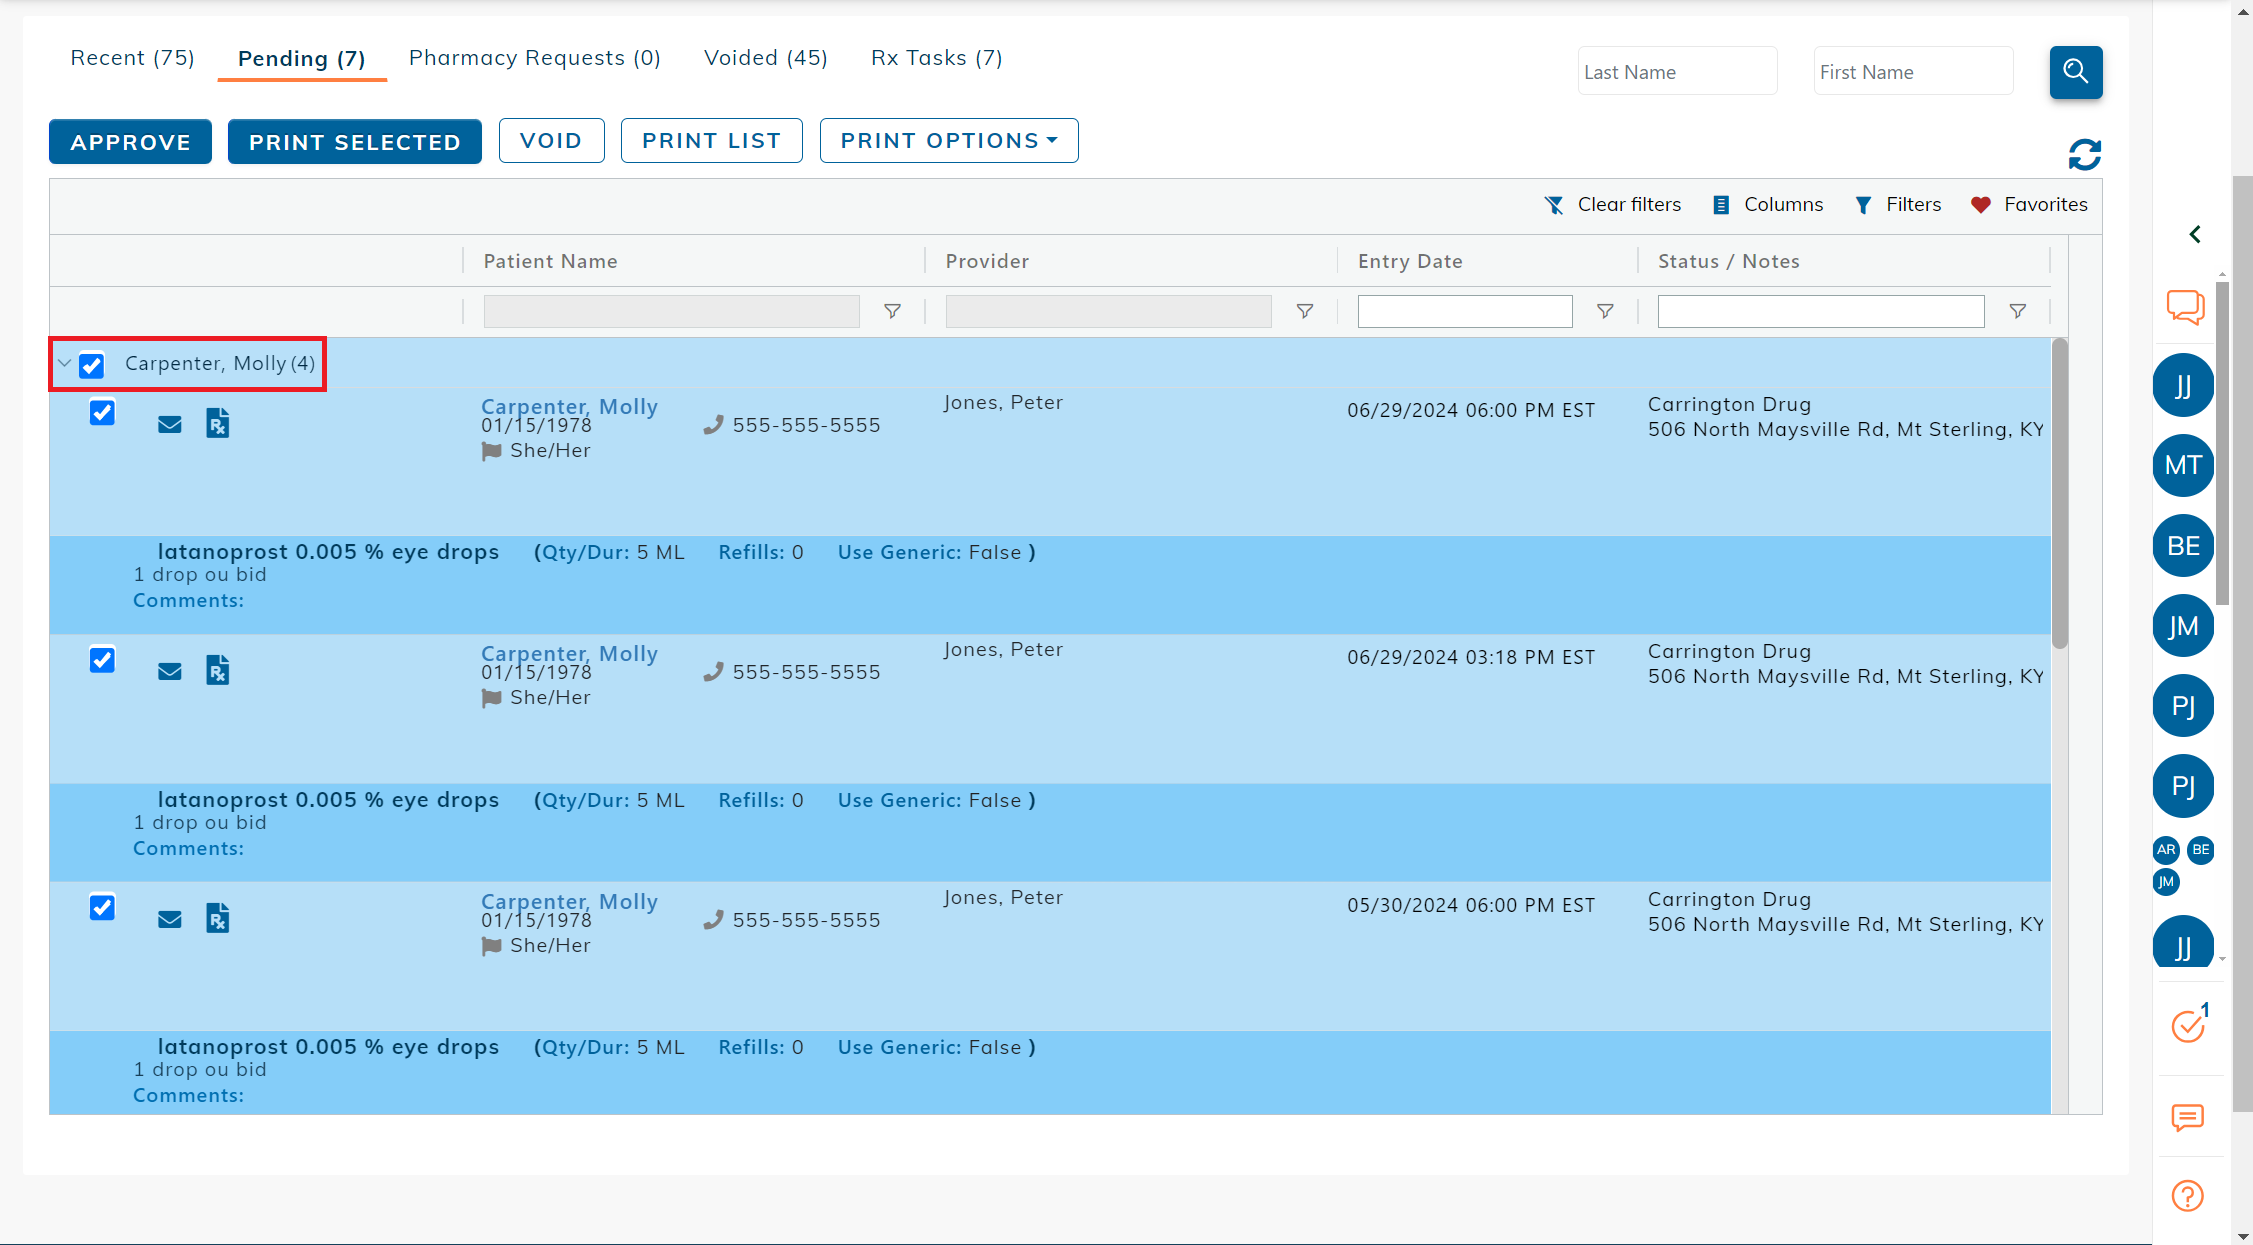Refresh the prescription list
Screen dimensions: 2253x1245
pos(2085,155)
